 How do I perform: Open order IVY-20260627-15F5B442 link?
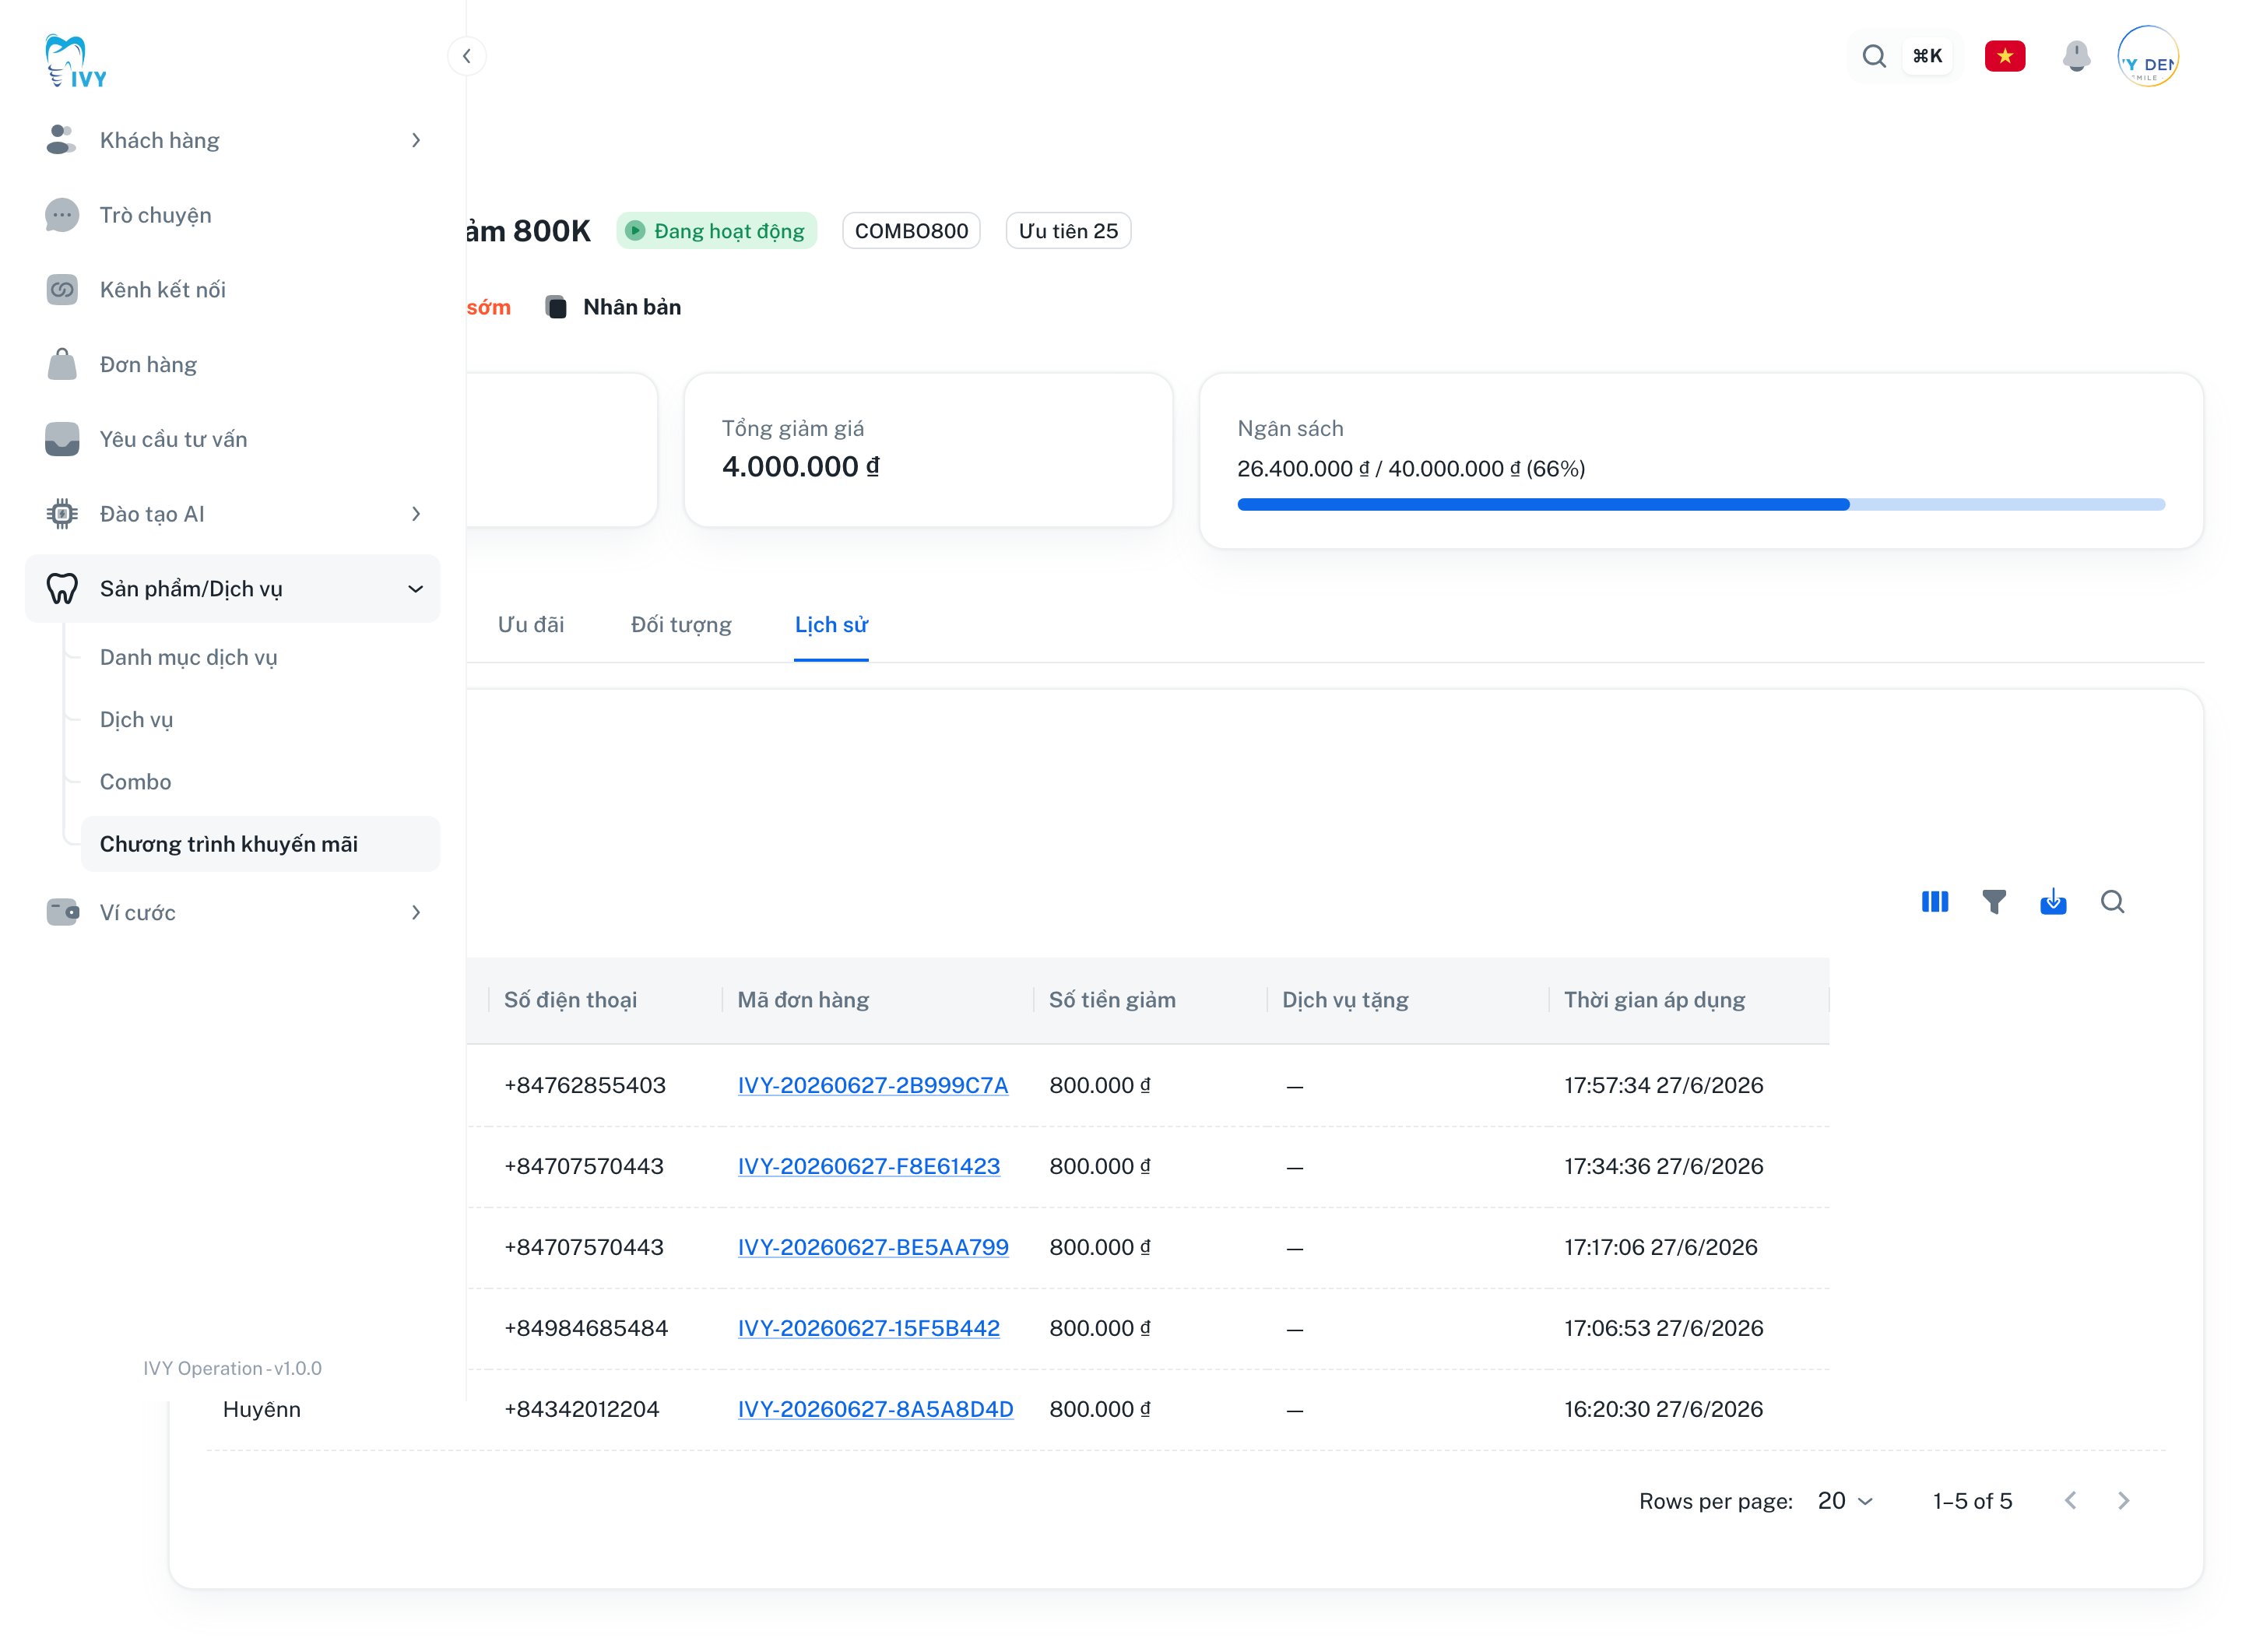click(x=868, y=1328)
